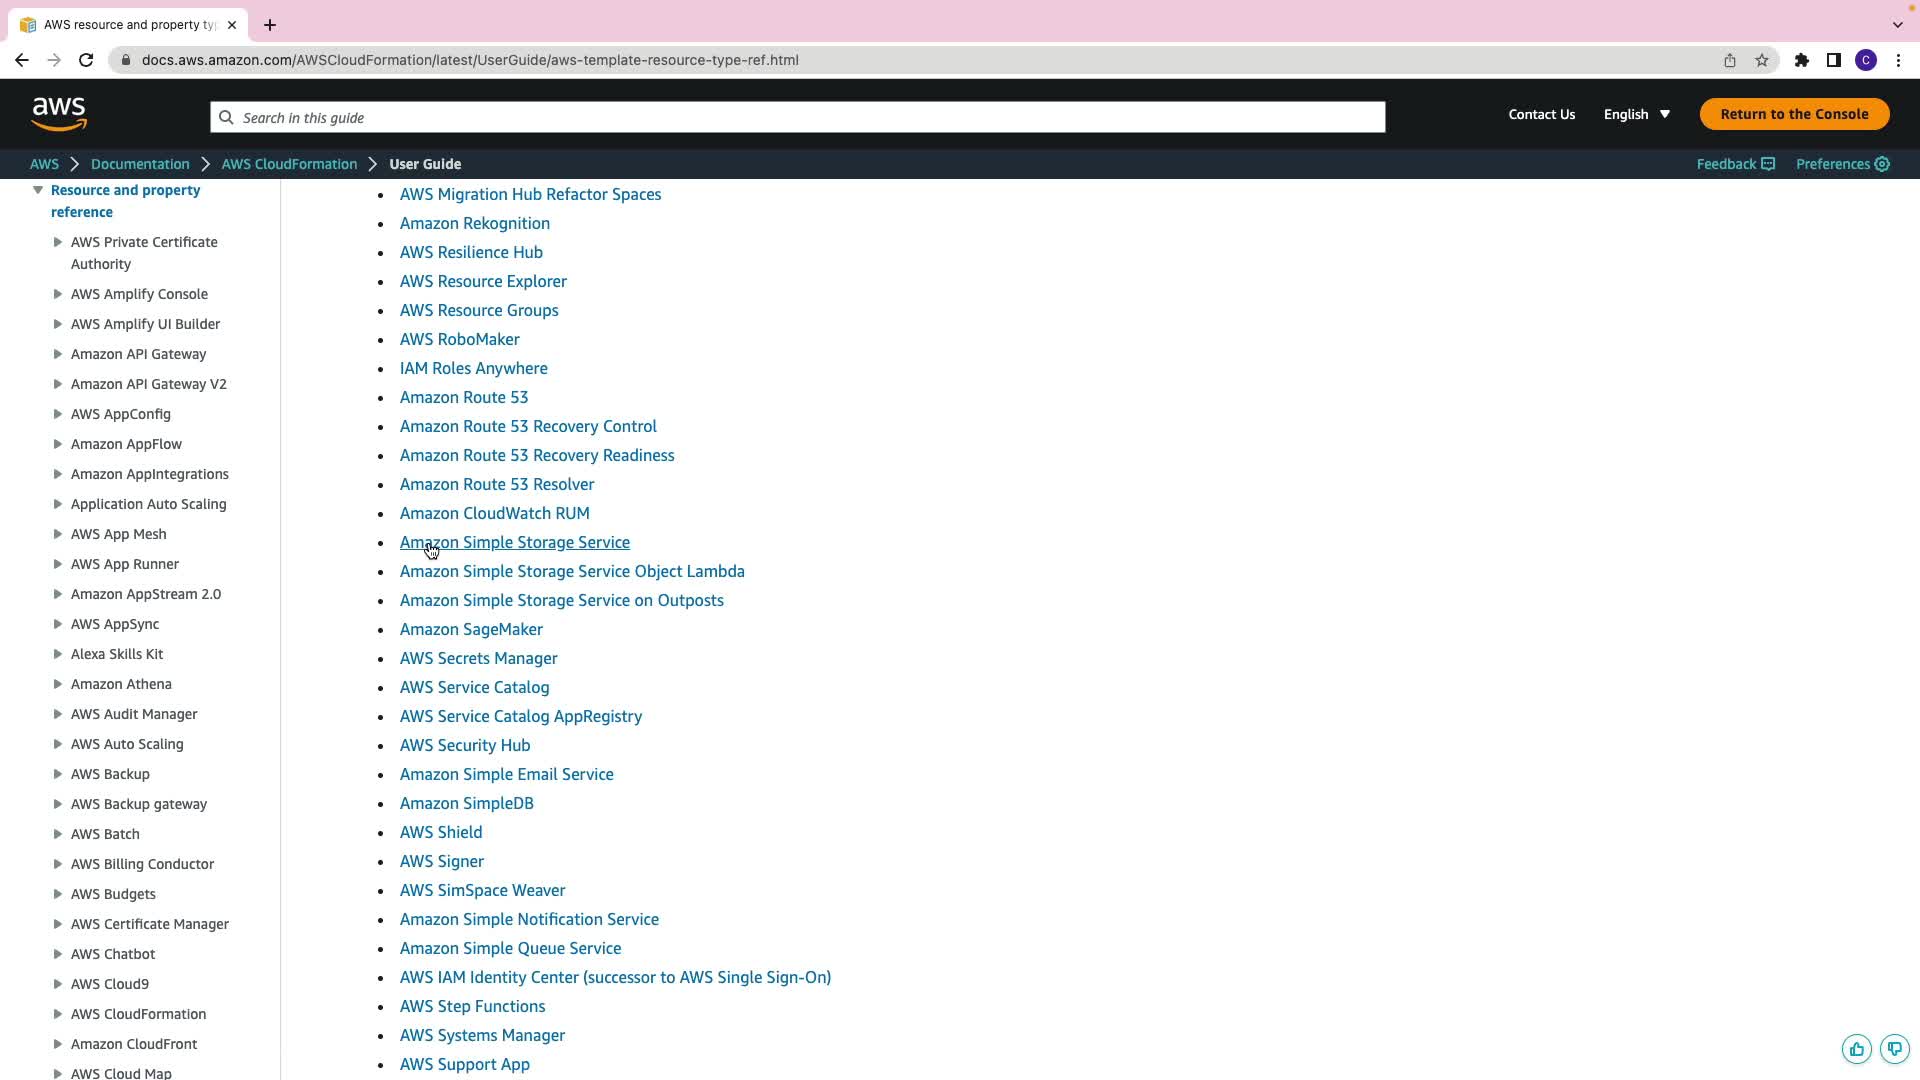
Task: Bookmark this page with star icon
Action: point(1762,60)
